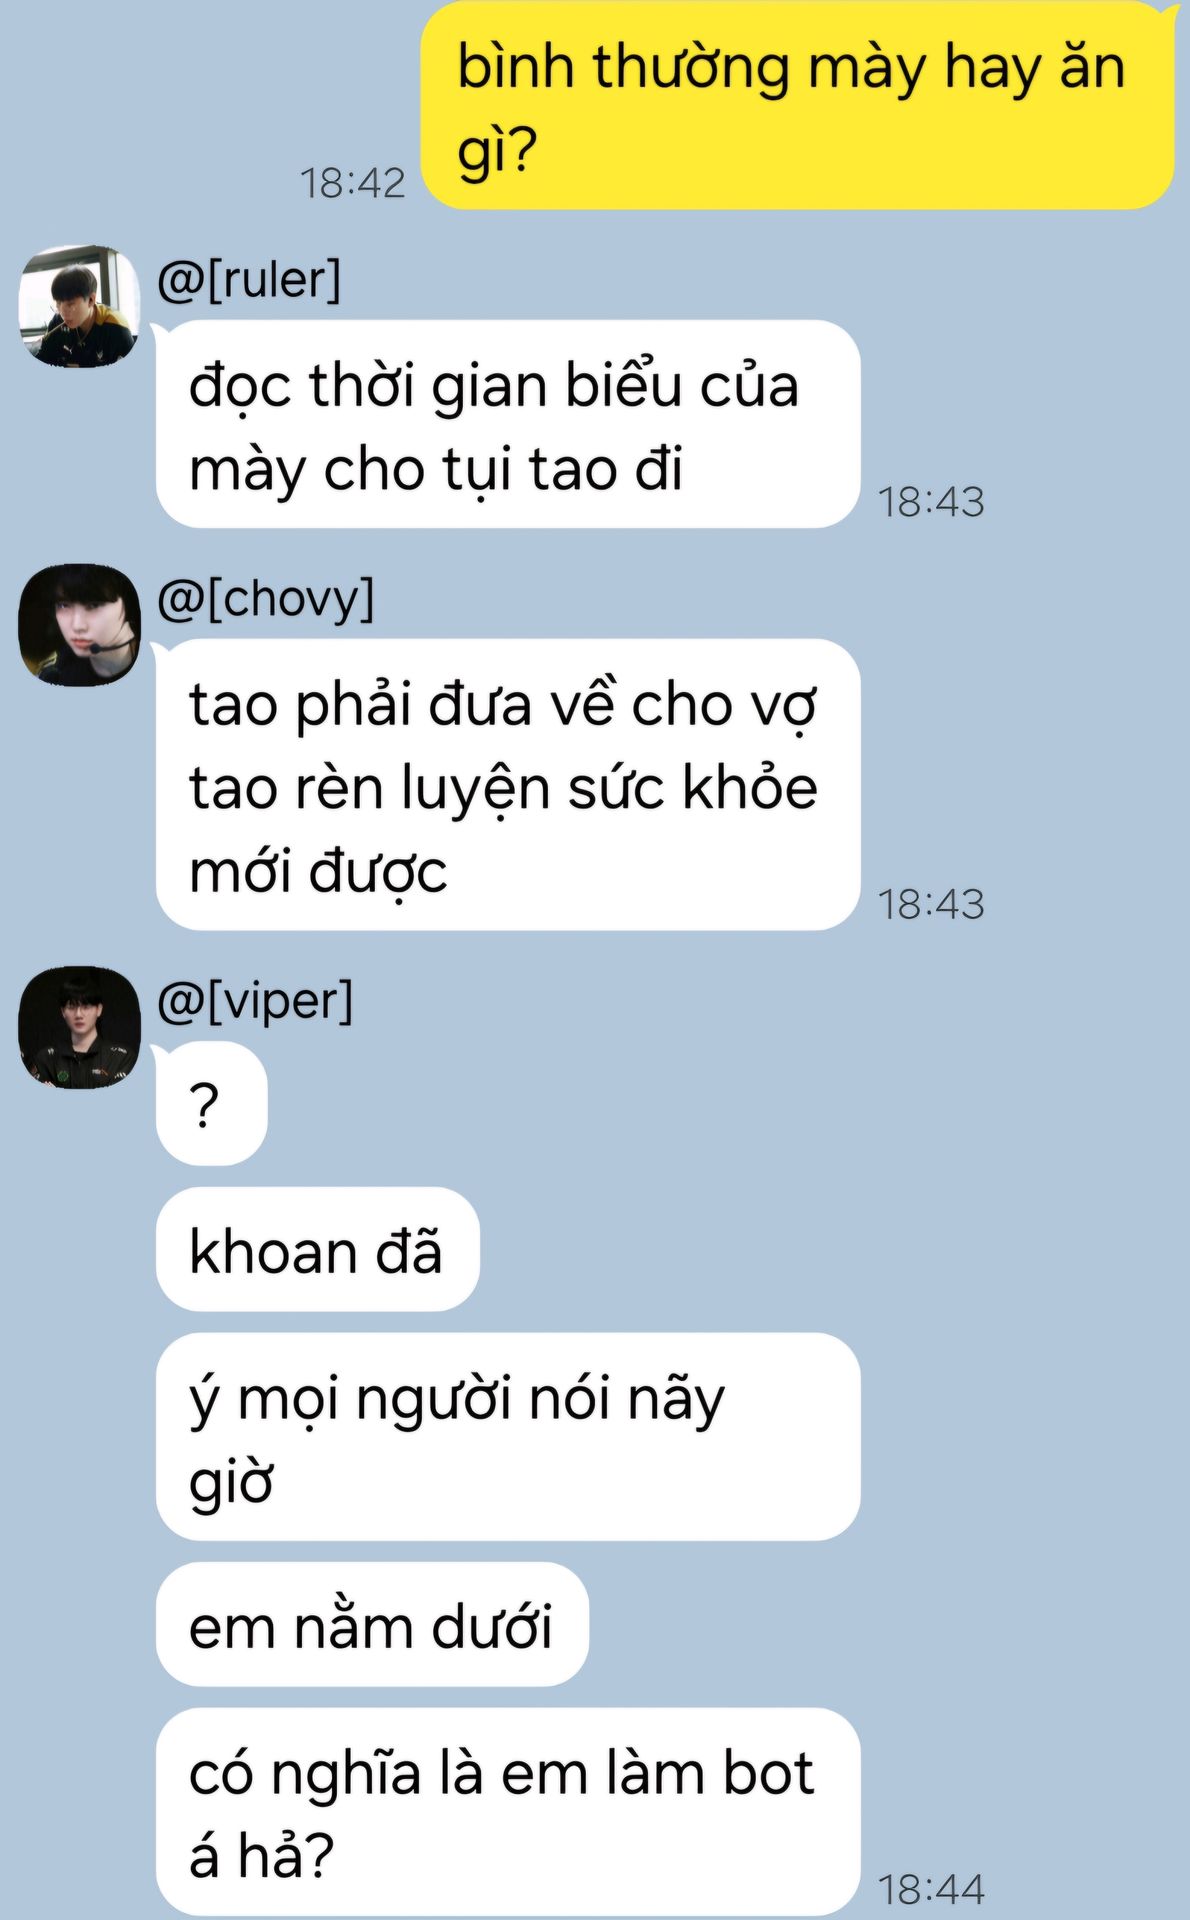1190x1920 pixels.
Task: Tap the 18:43 timestamp beside chovy's message
Action: (x=931, y=904)
